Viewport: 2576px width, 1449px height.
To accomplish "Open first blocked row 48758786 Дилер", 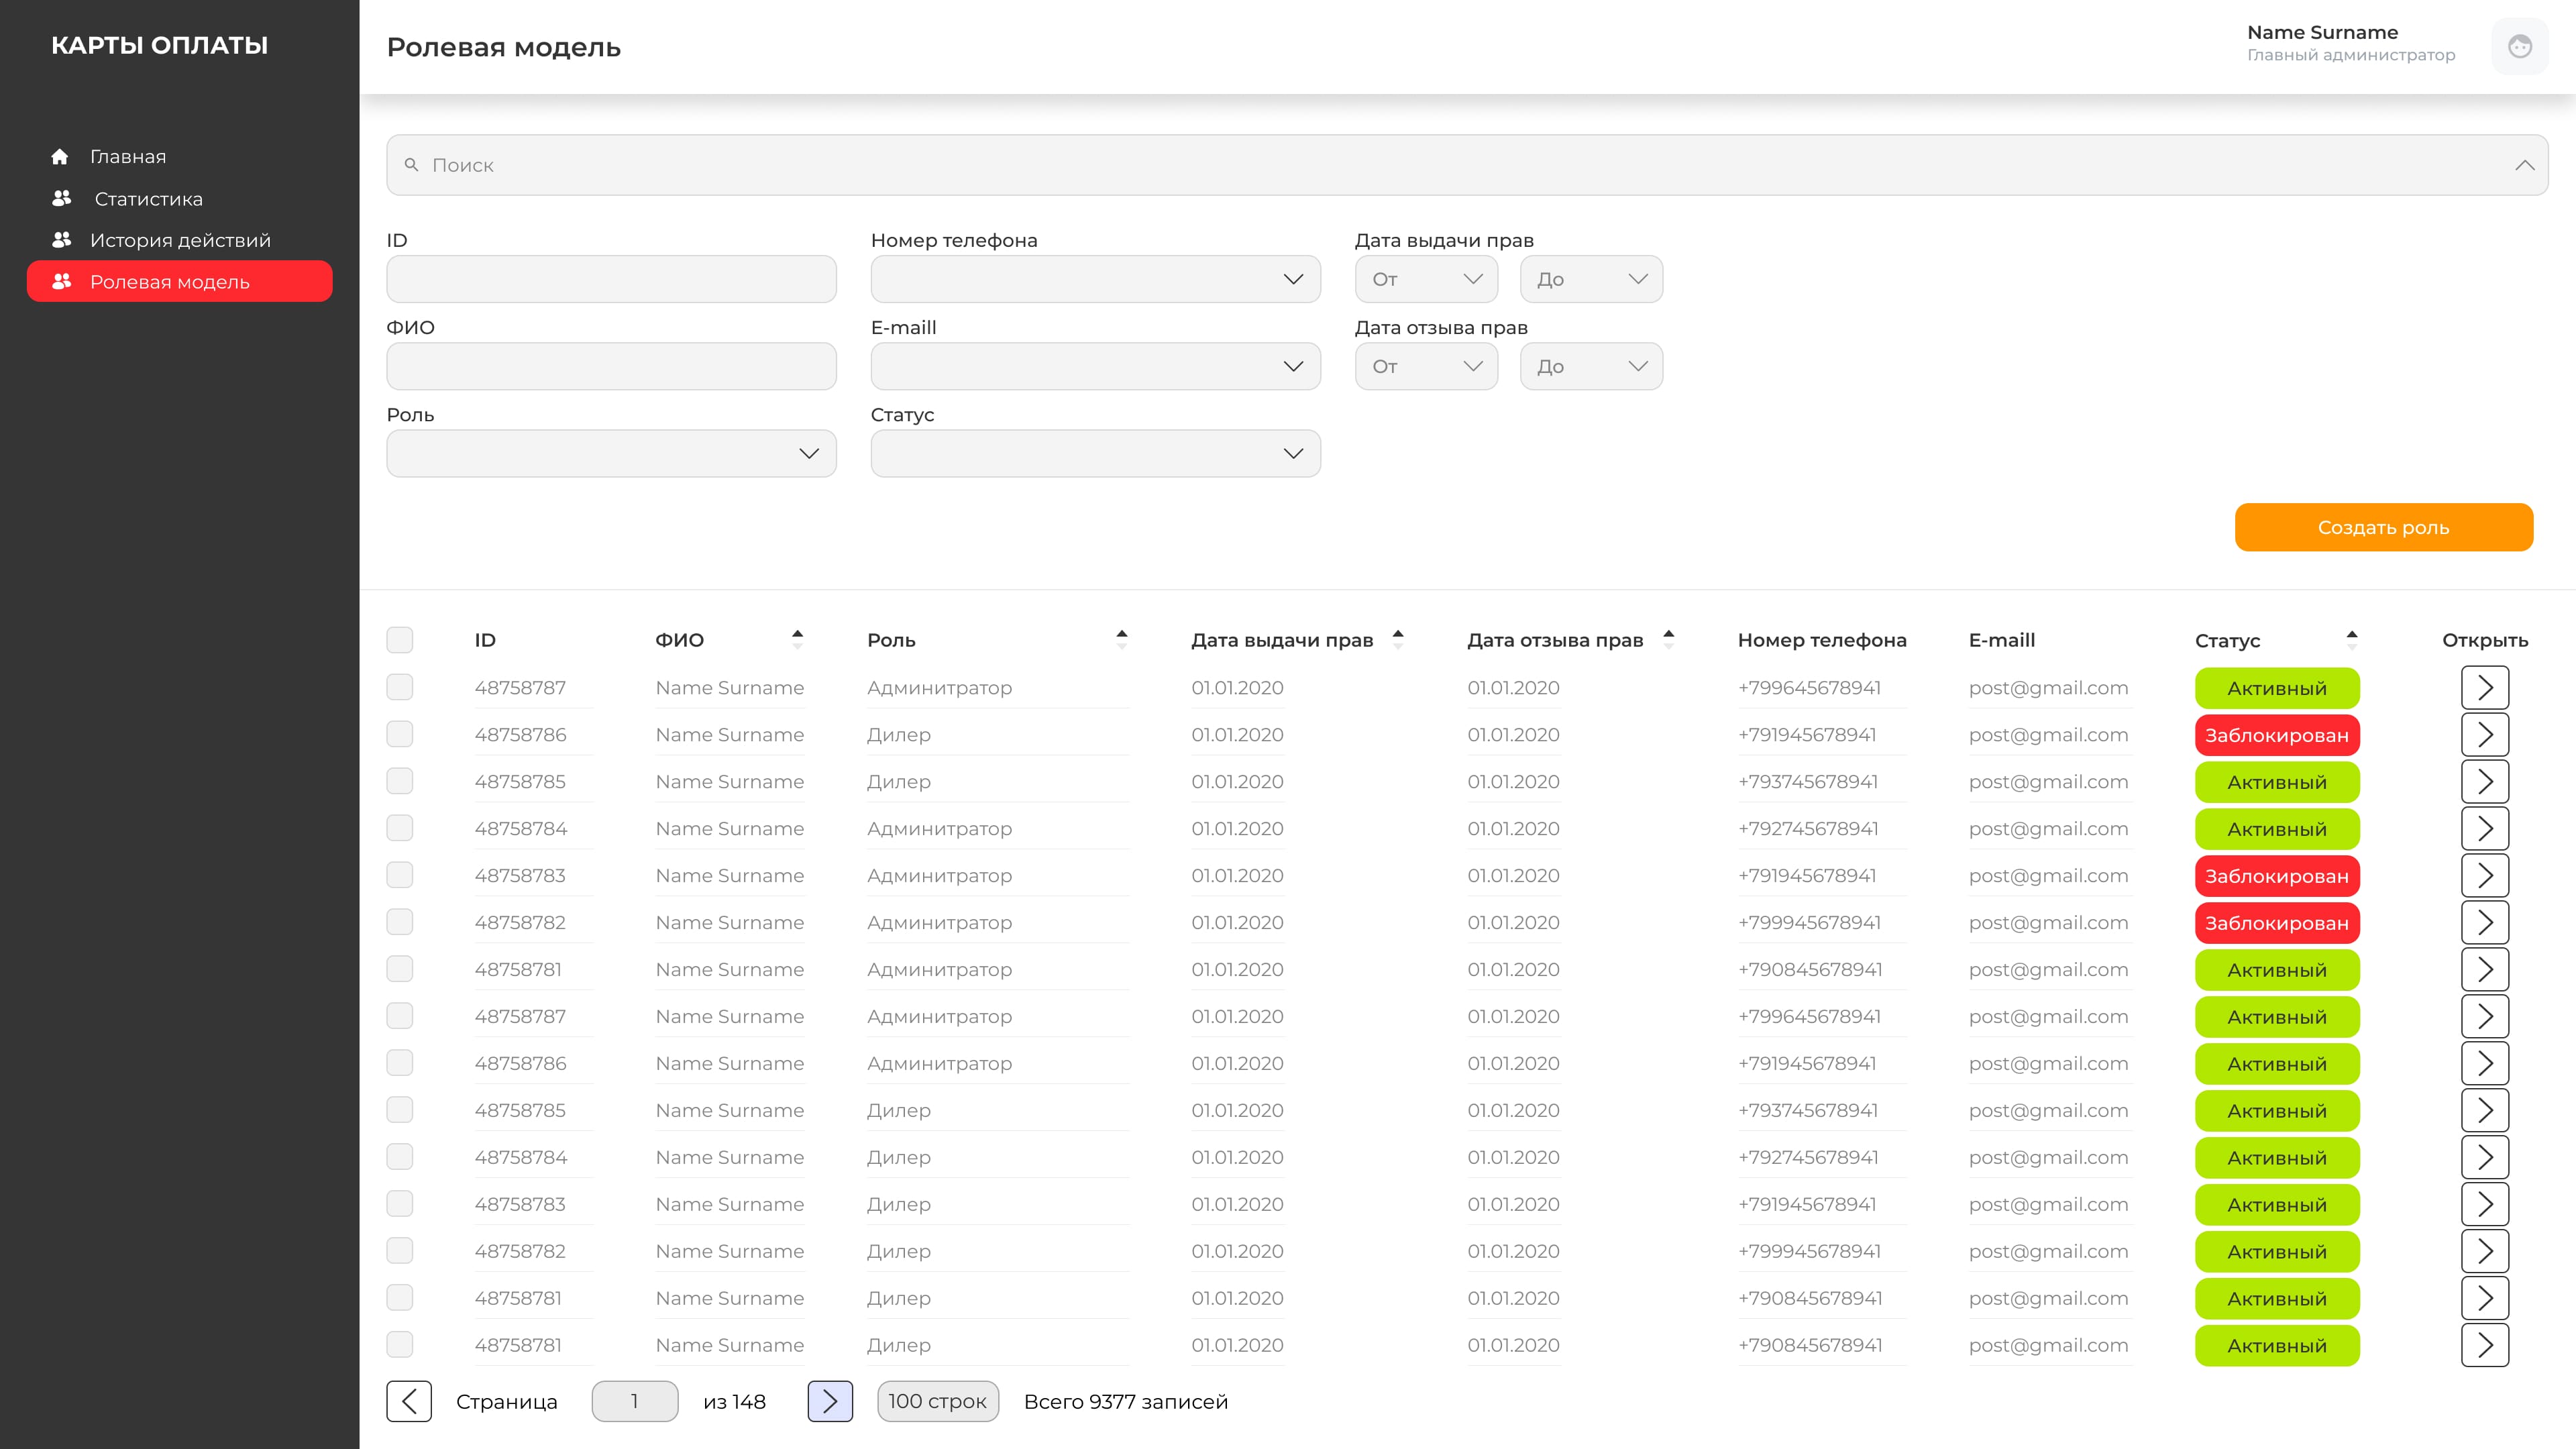I will click(x=2485, y=735).
